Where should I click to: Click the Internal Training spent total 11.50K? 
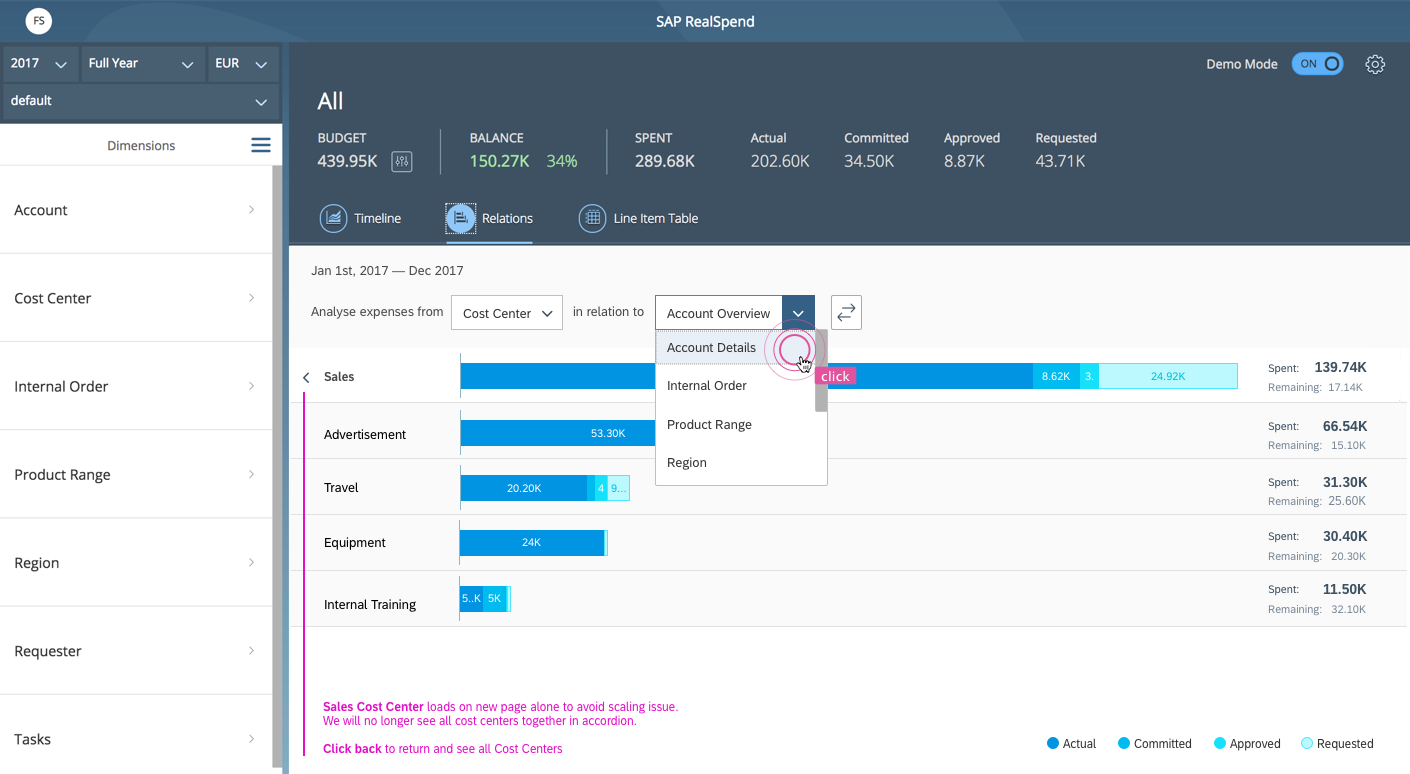point(1345,589)
